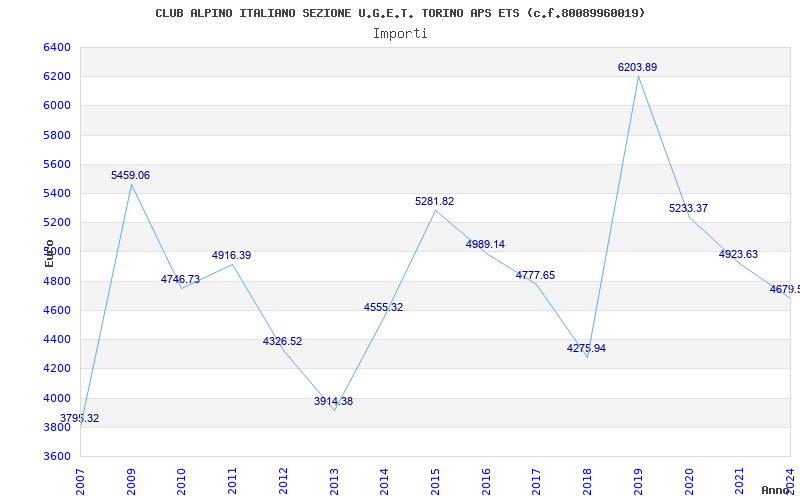Image resolution: width=800 pixels, height=500 pixels.
Task: Click the x-axis year 2013
Action: coord(334,482)
